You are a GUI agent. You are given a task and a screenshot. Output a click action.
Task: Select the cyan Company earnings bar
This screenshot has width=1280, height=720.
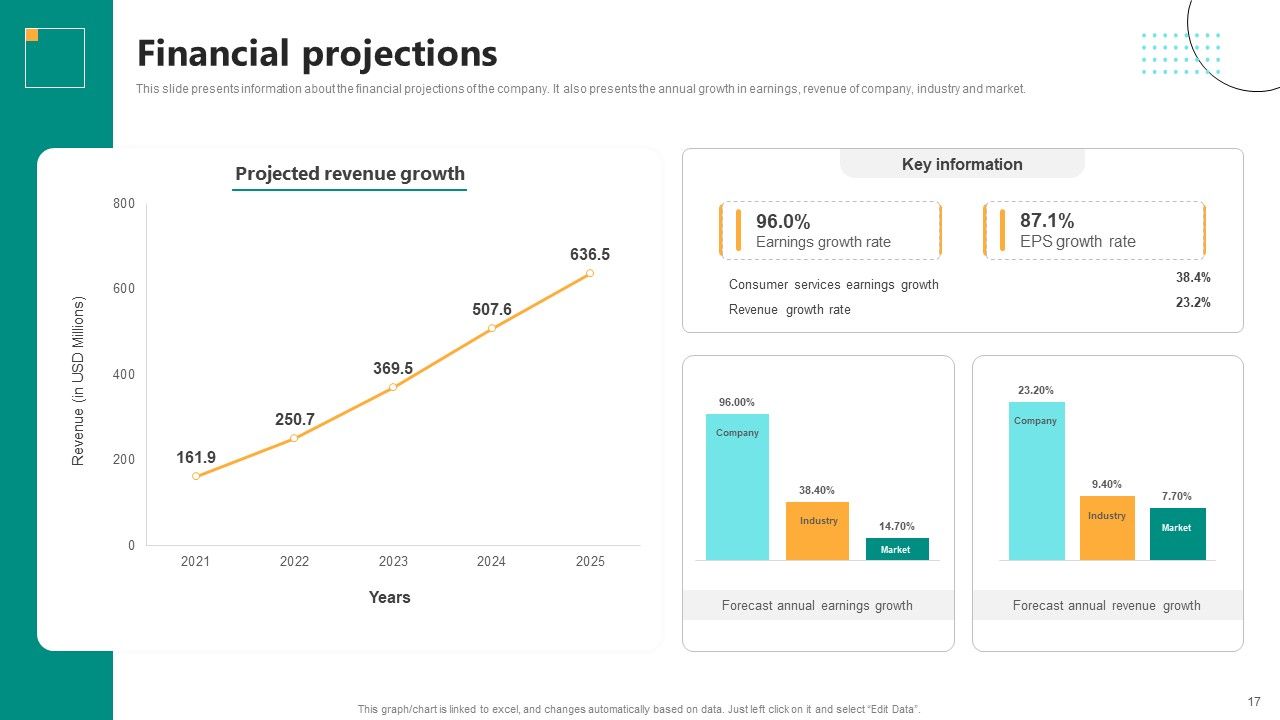click(x=737, y=487)
